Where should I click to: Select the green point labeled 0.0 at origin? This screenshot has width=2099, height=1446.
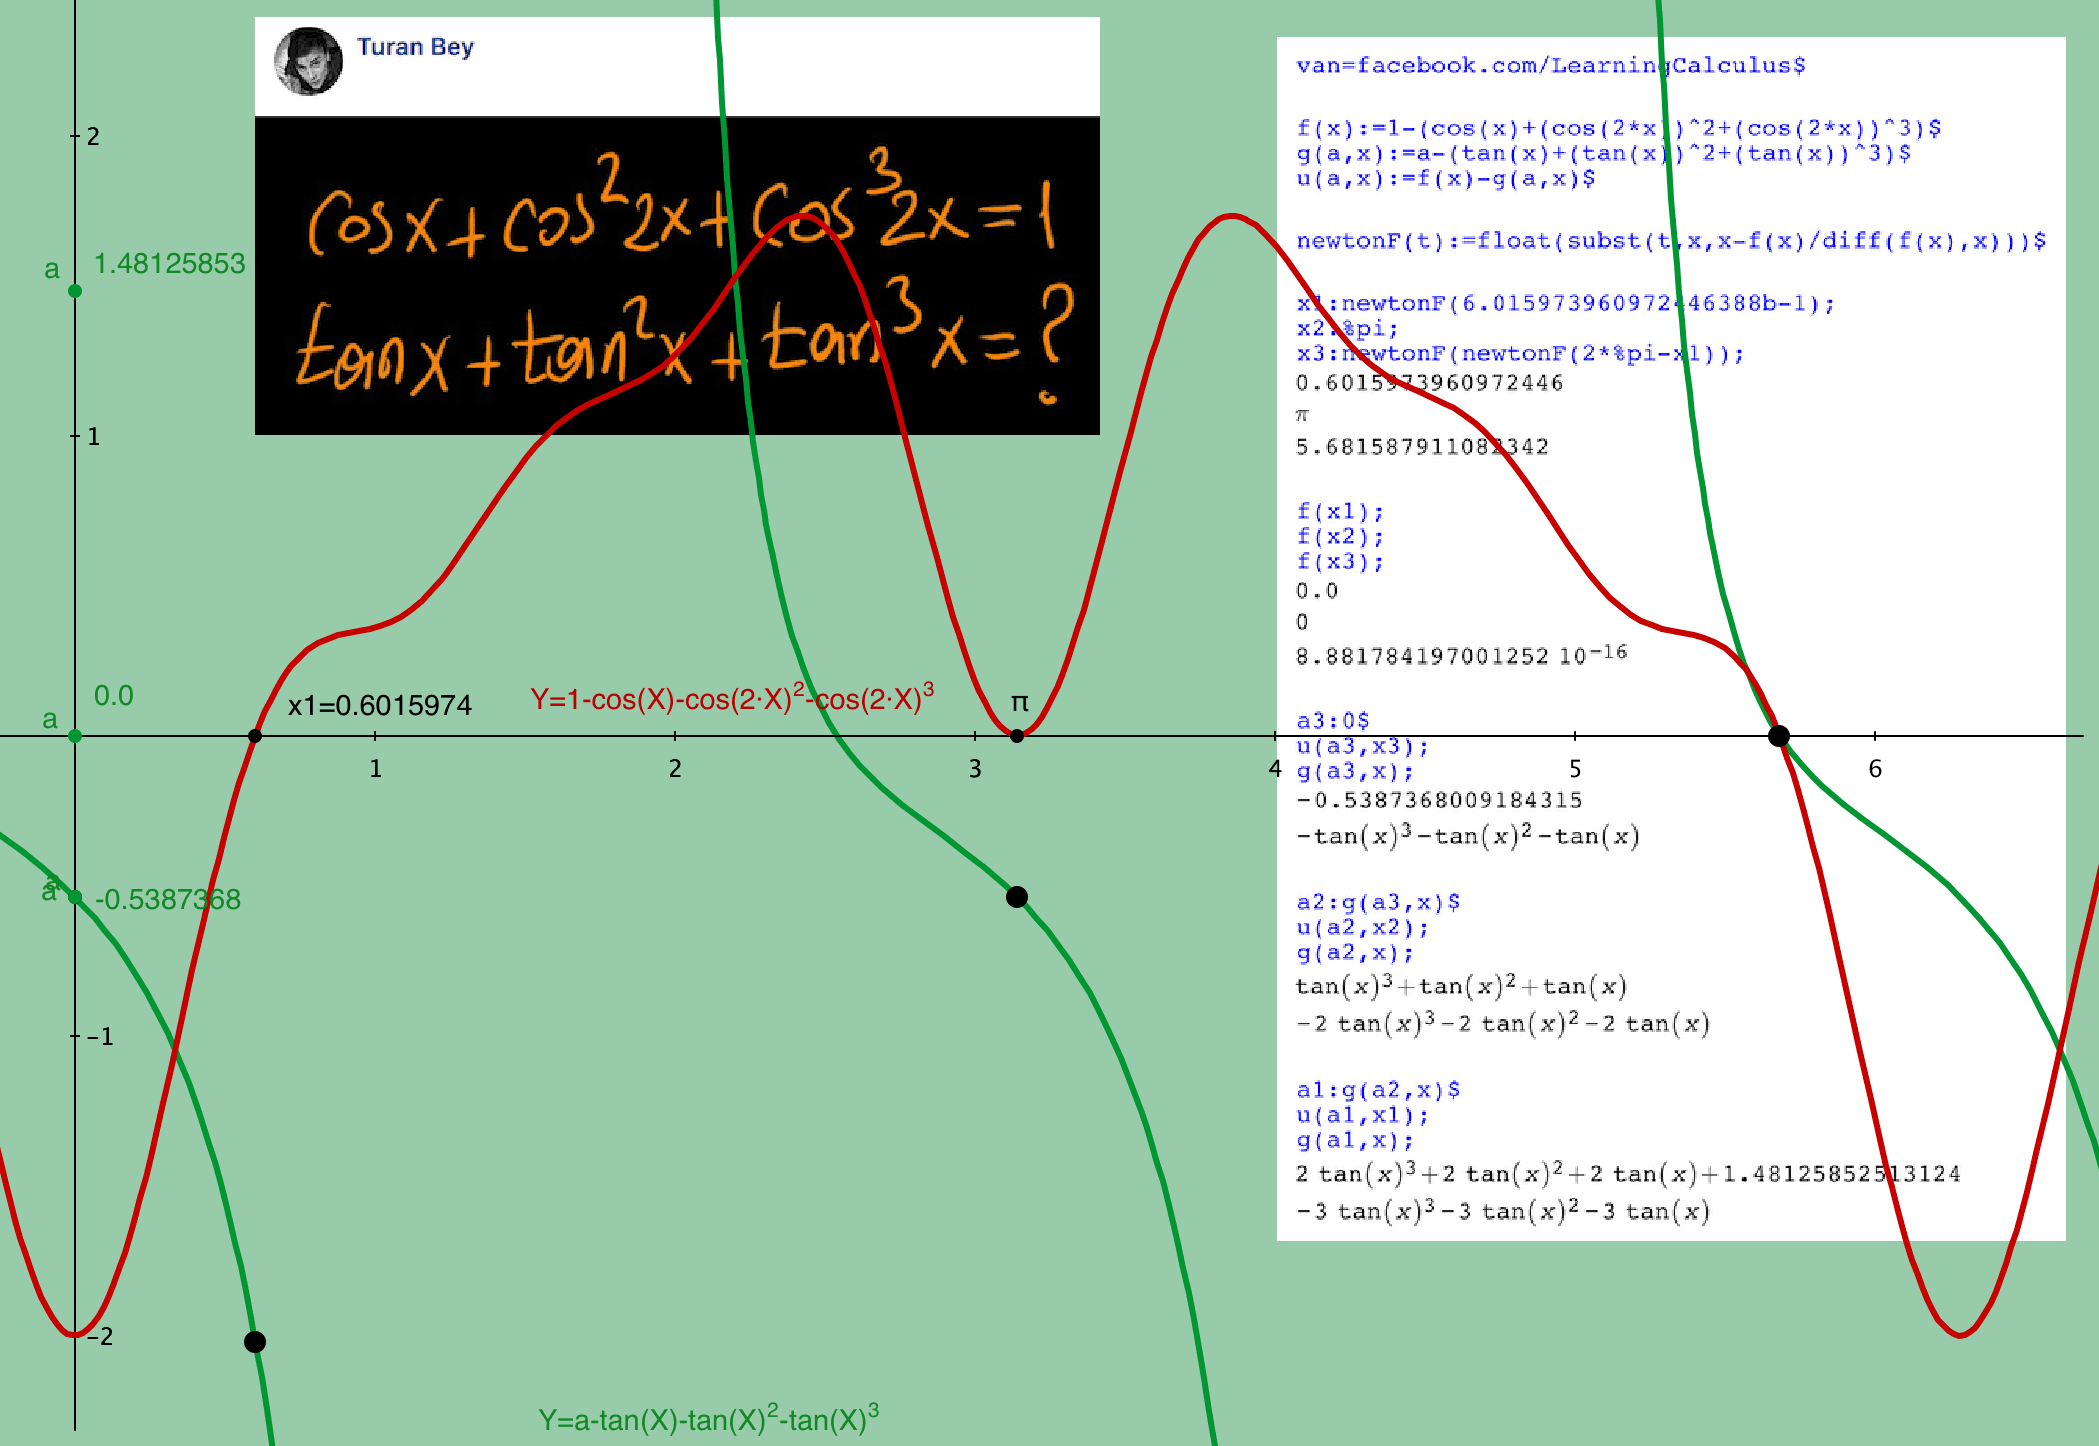coord(75,736)
